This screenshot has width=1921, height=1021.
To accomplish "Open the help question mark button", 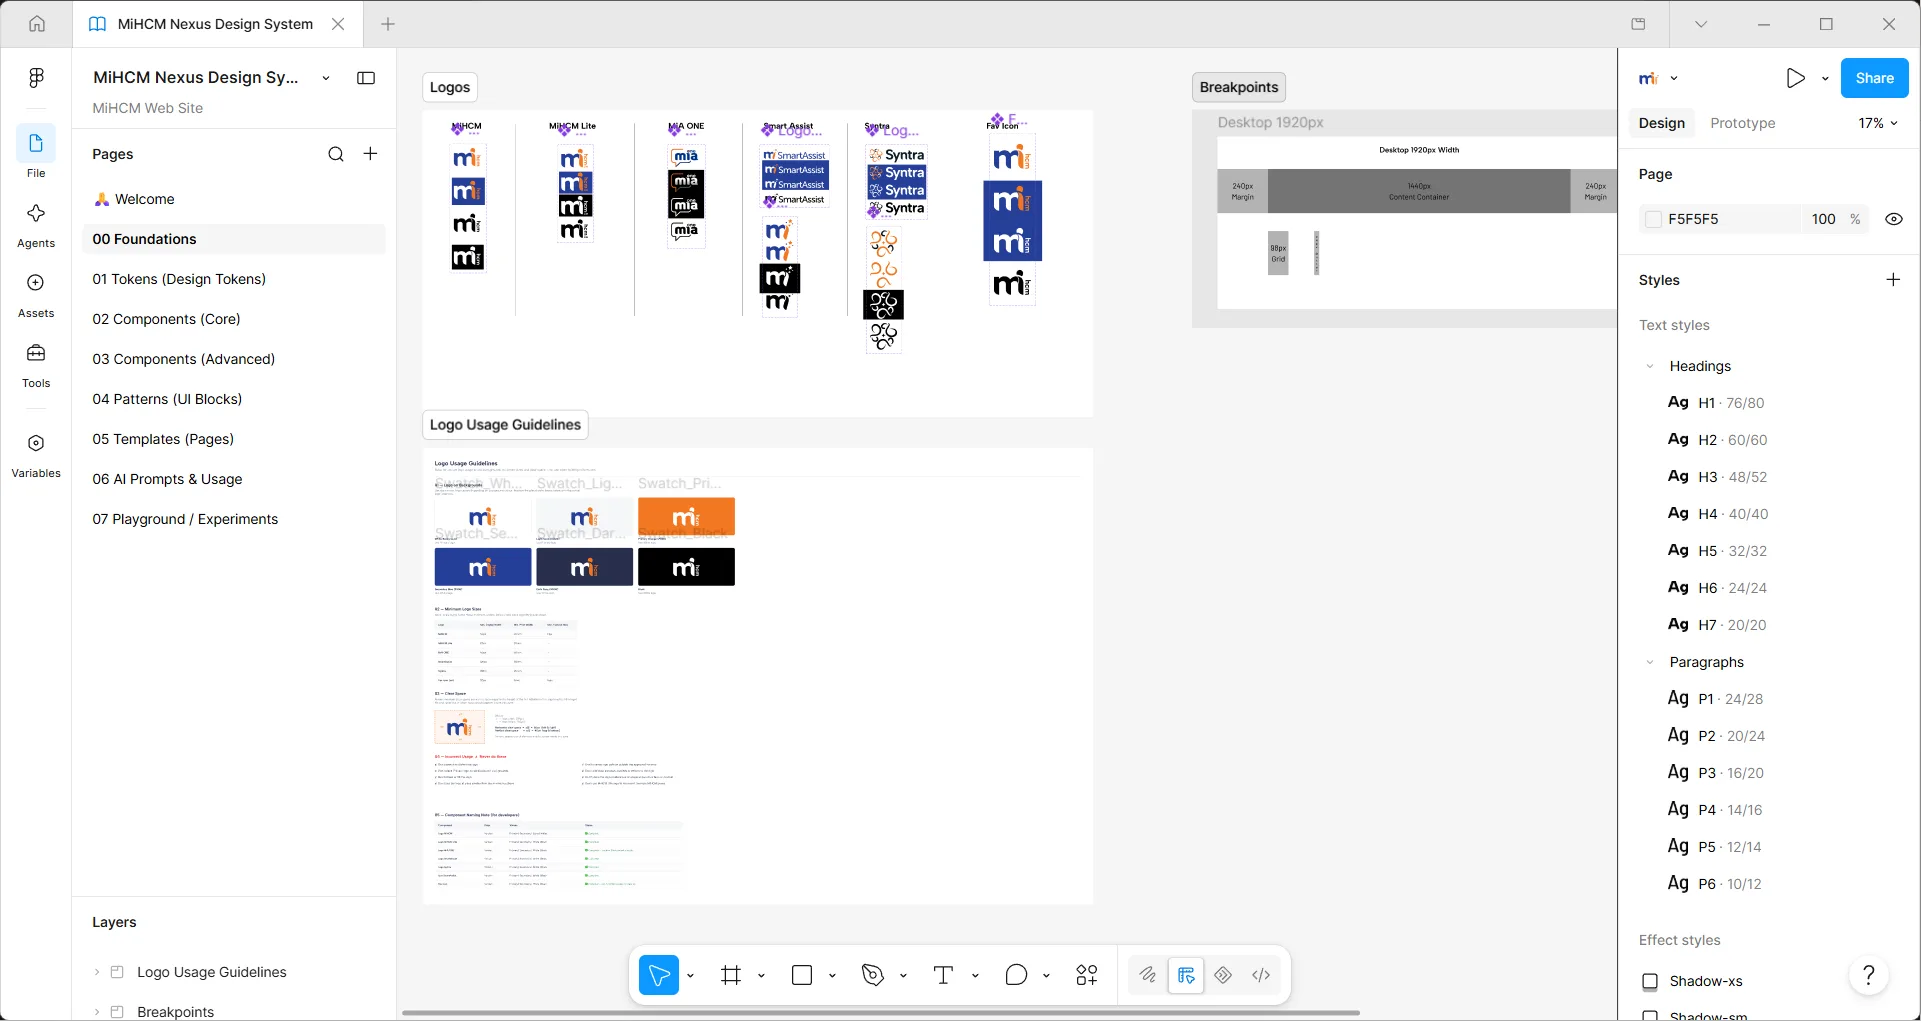I will click(x=1868, y=975).
